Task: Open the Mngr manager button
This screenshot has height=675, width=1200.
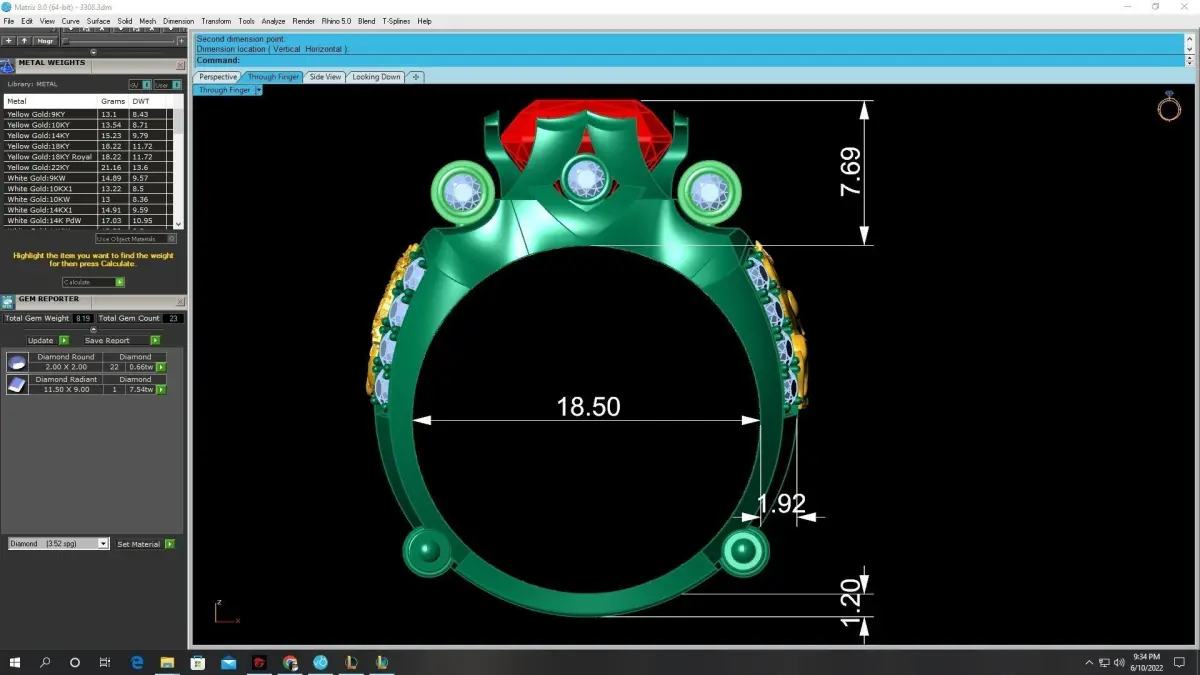Action: [x=45, y=41]
